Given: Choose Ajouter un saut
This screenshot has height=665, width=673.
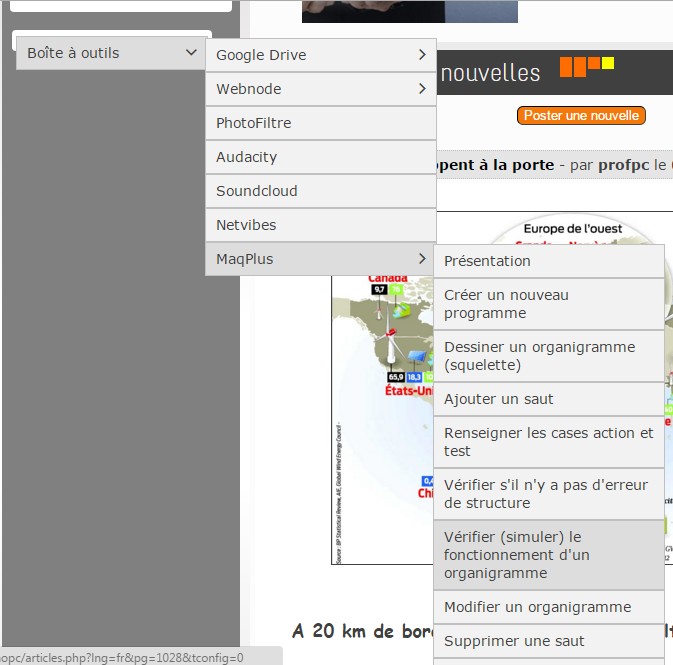Looking at the screenshot, I should 549,399.
